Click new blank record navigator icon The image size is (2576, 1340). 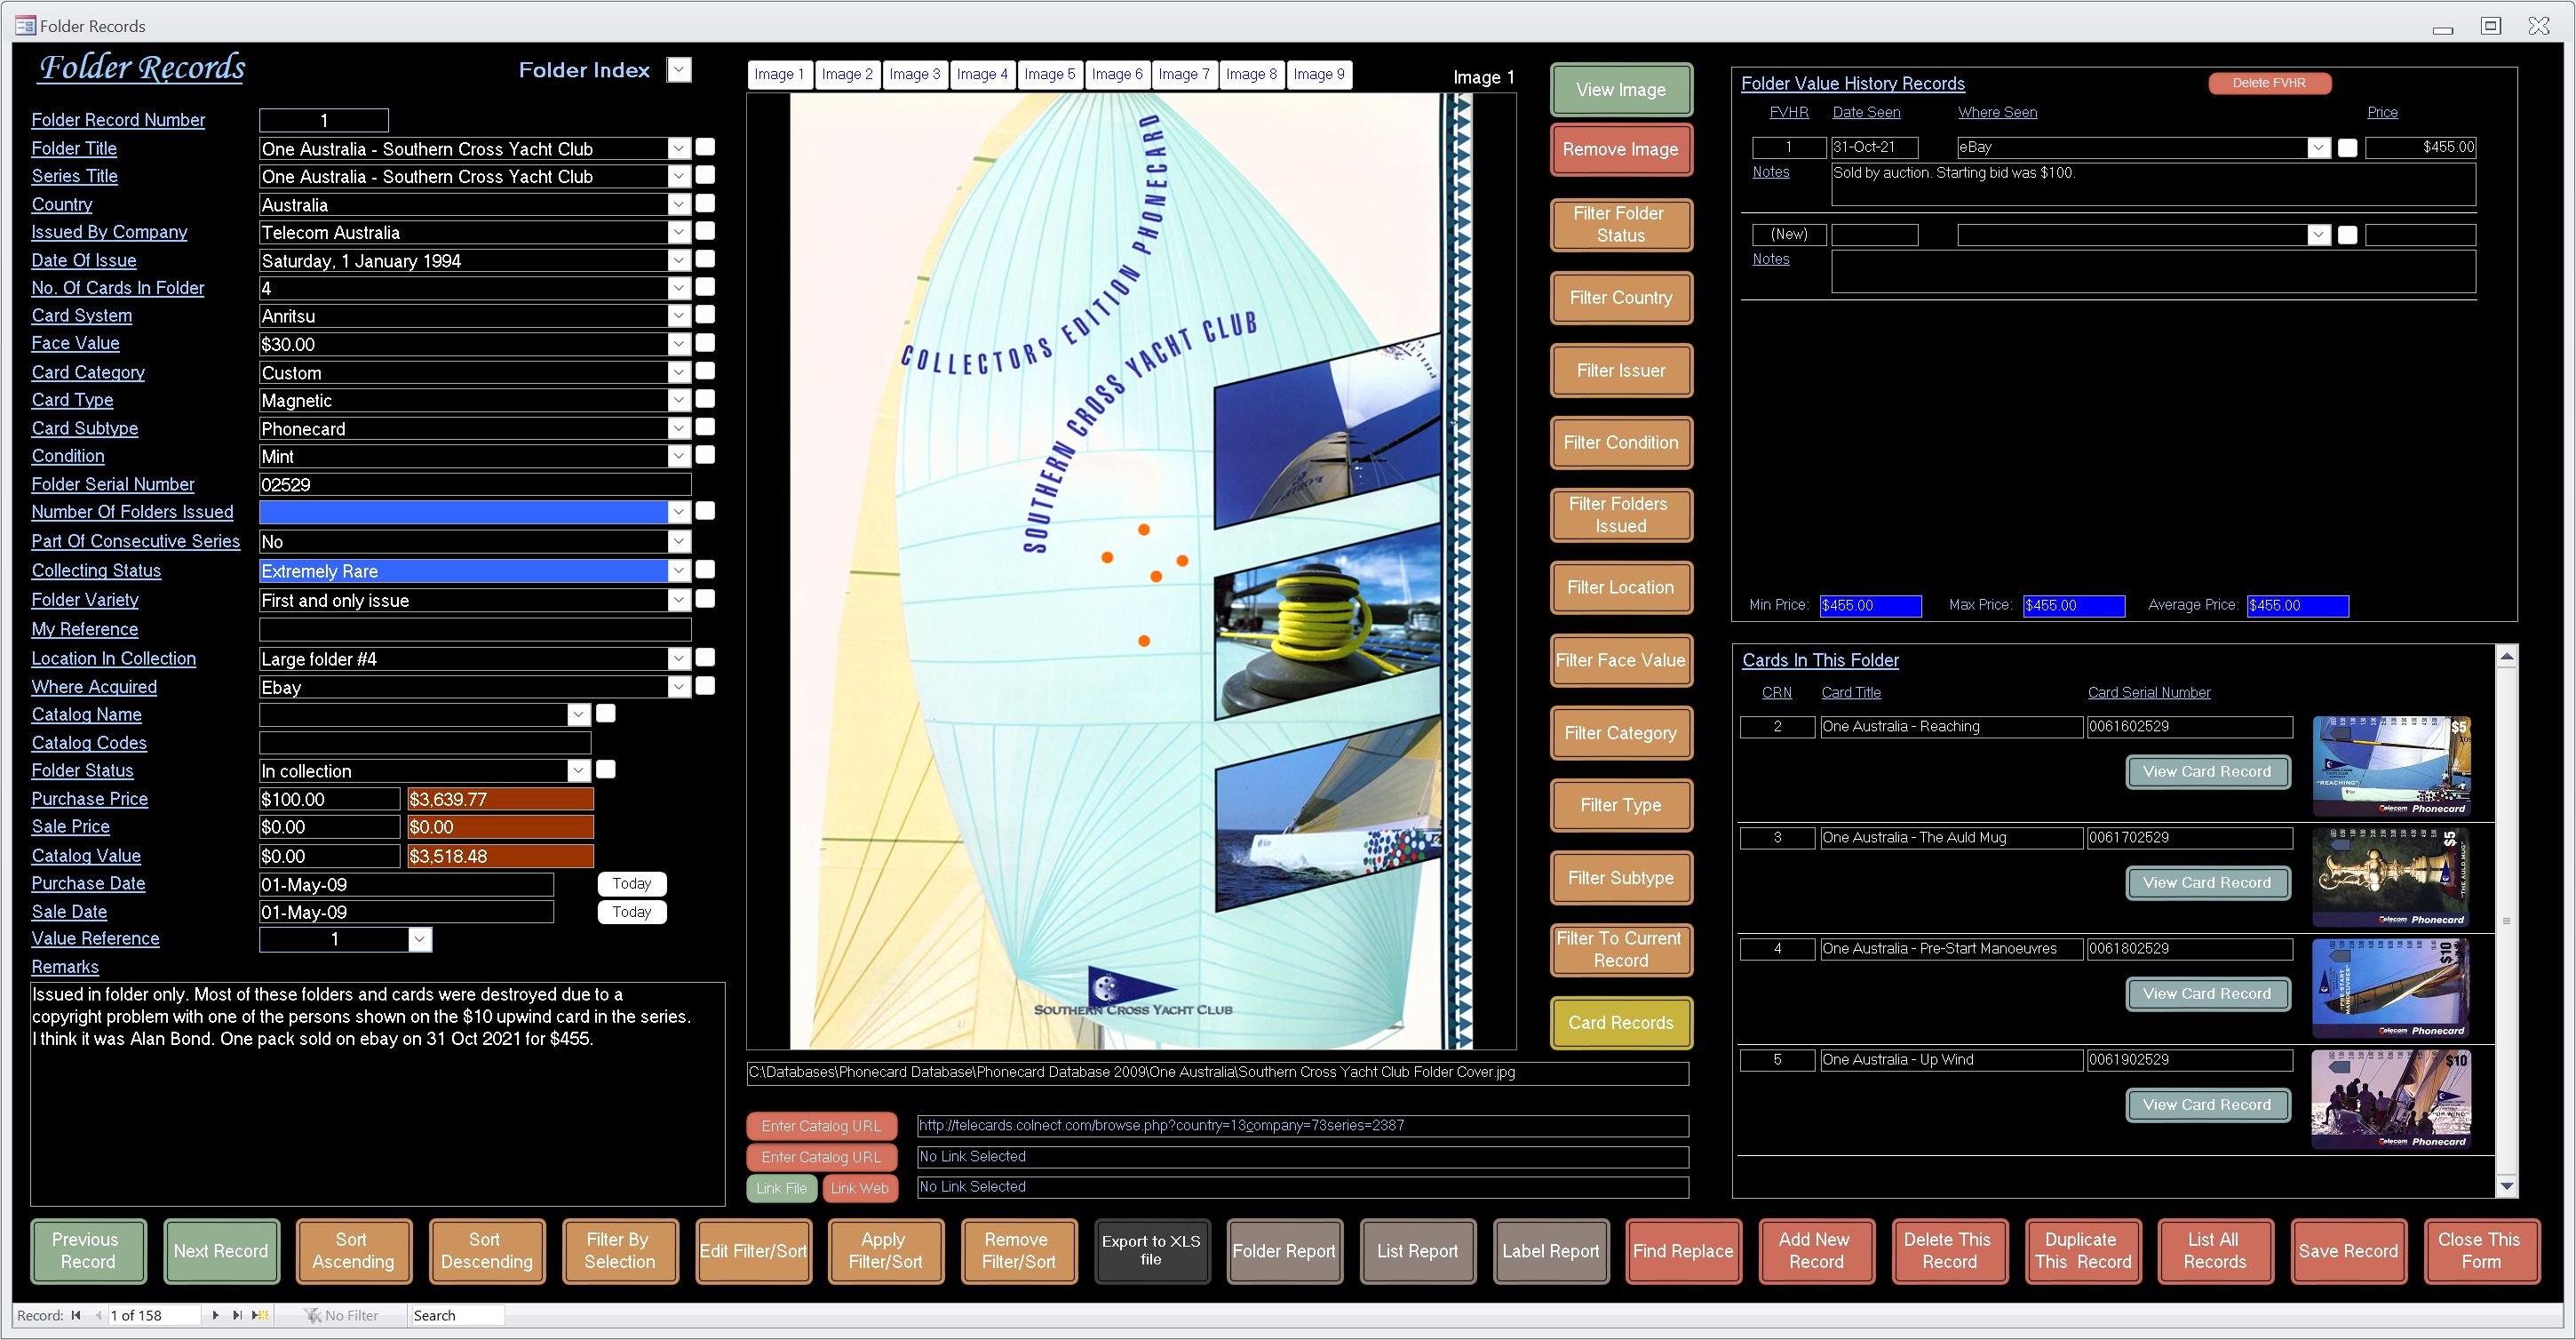(x=259, y=1315)
